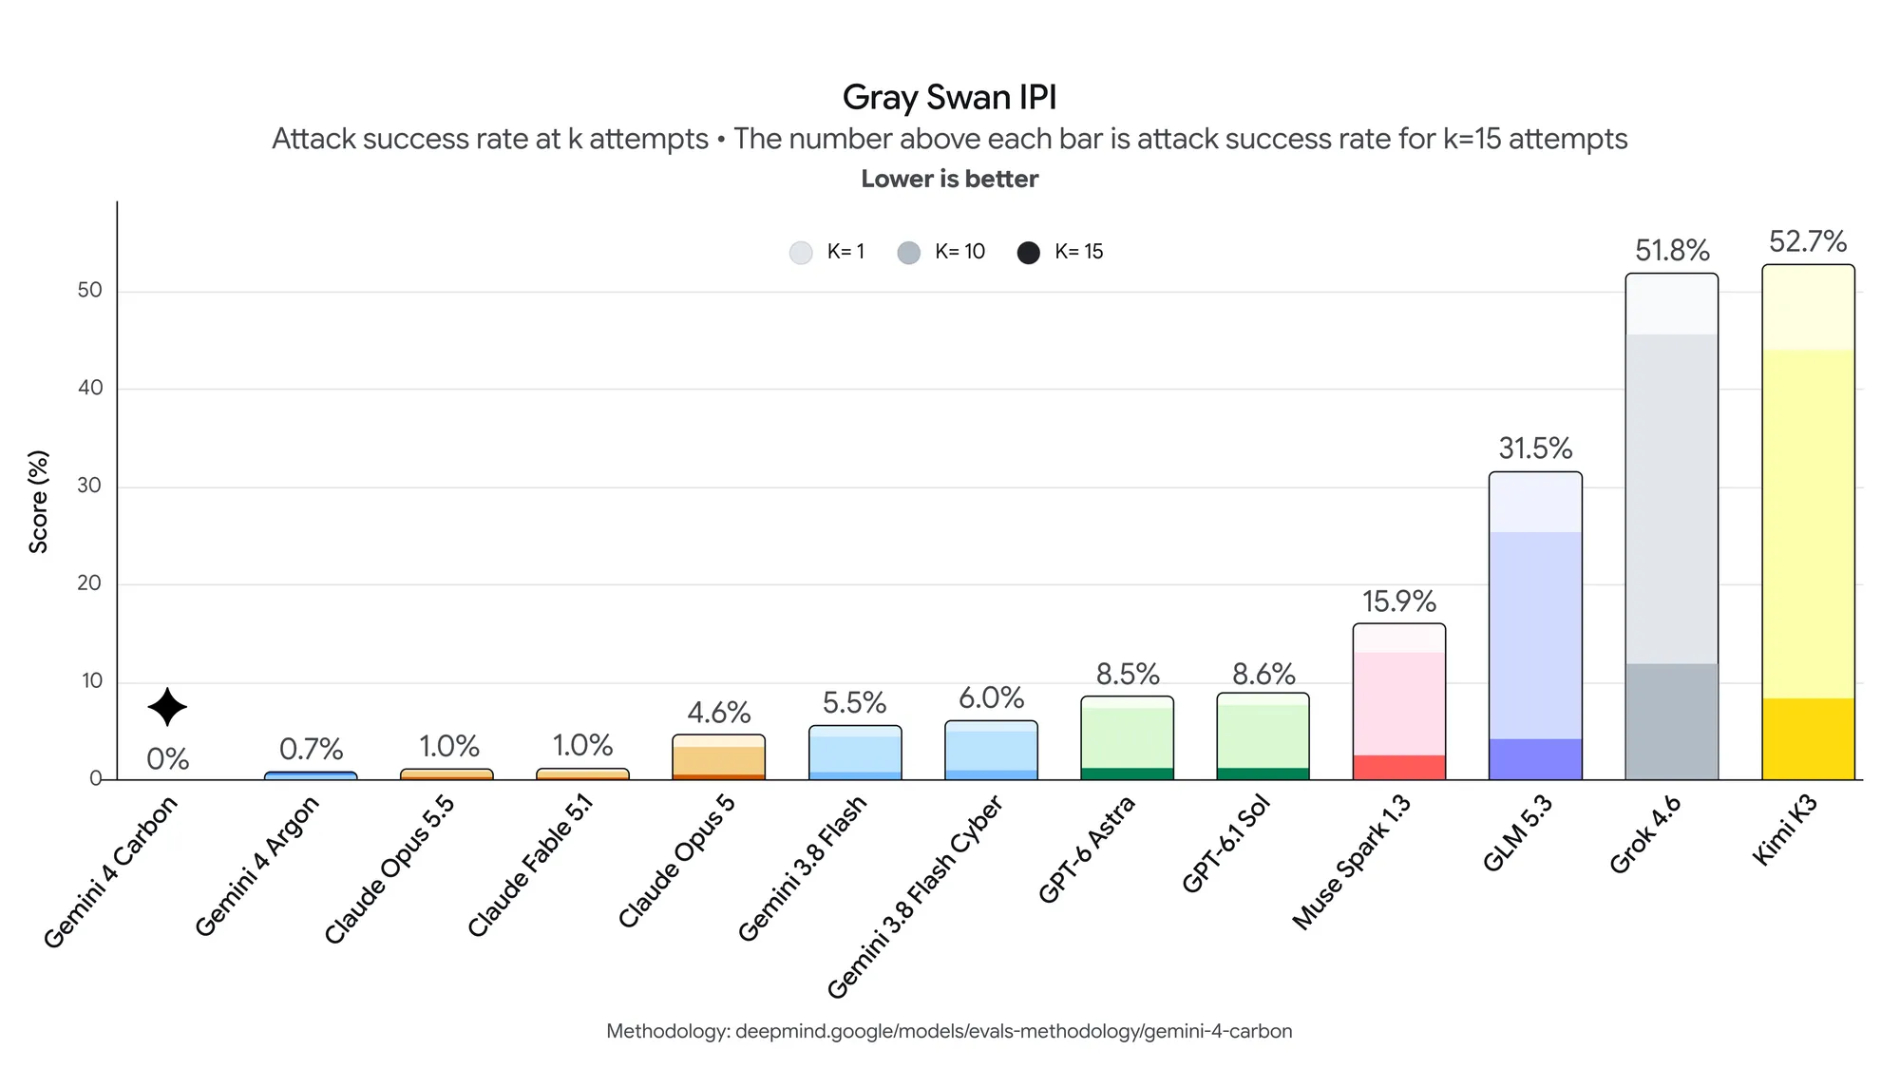Viewport: 1900px width, 1069px height.
Task: Click the Lower is better subtitle
Action: (949, 179)
